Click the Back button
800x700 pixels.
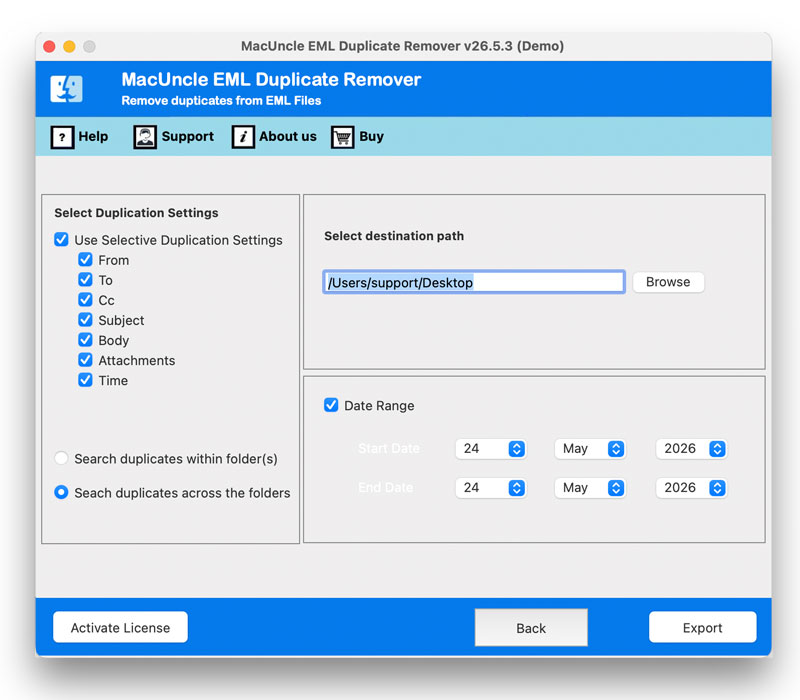tap(531, 628)
